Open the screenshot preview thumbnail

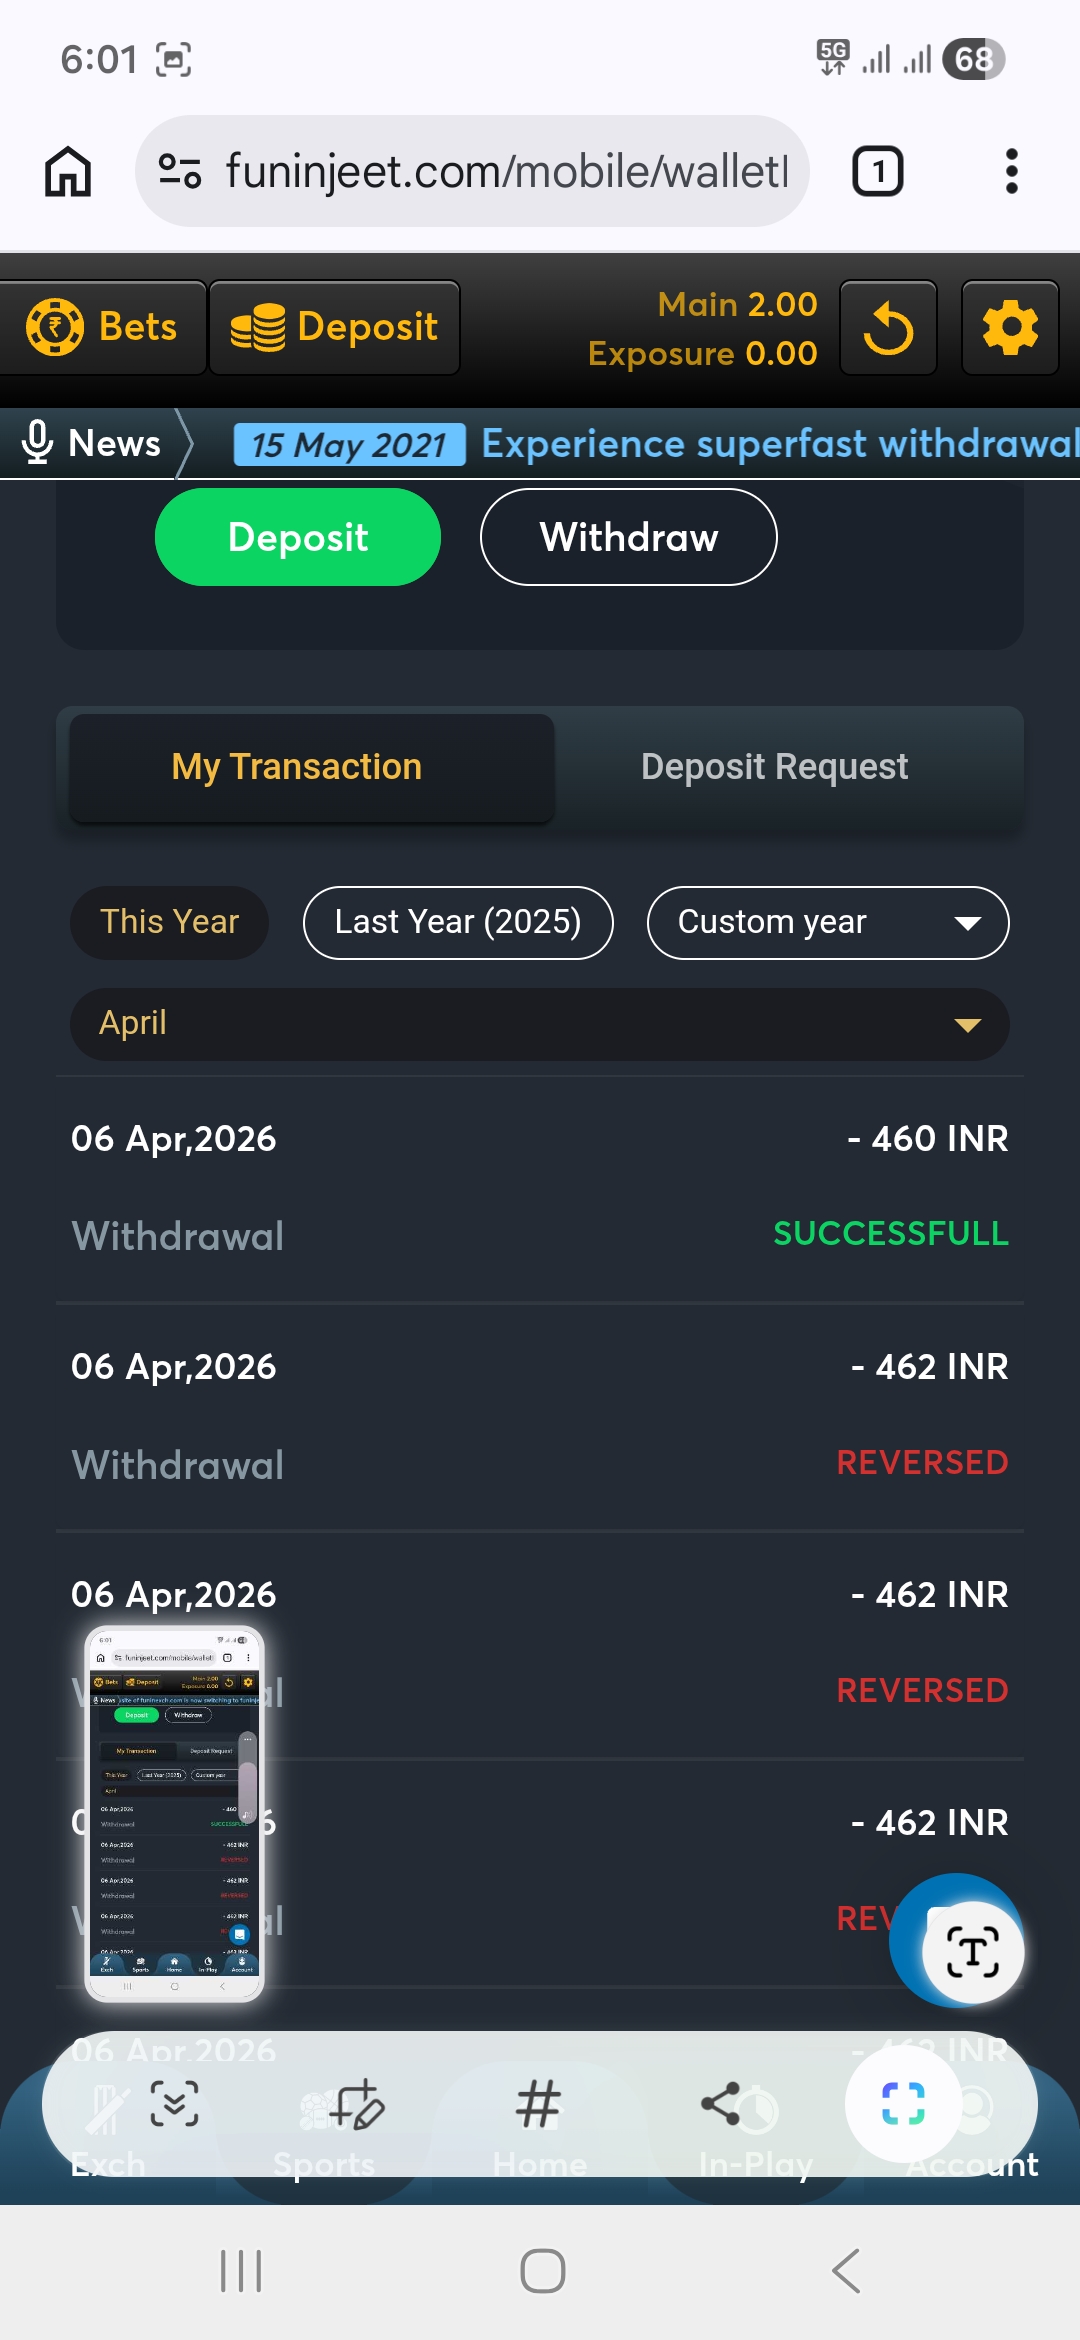pos(175,1812)
